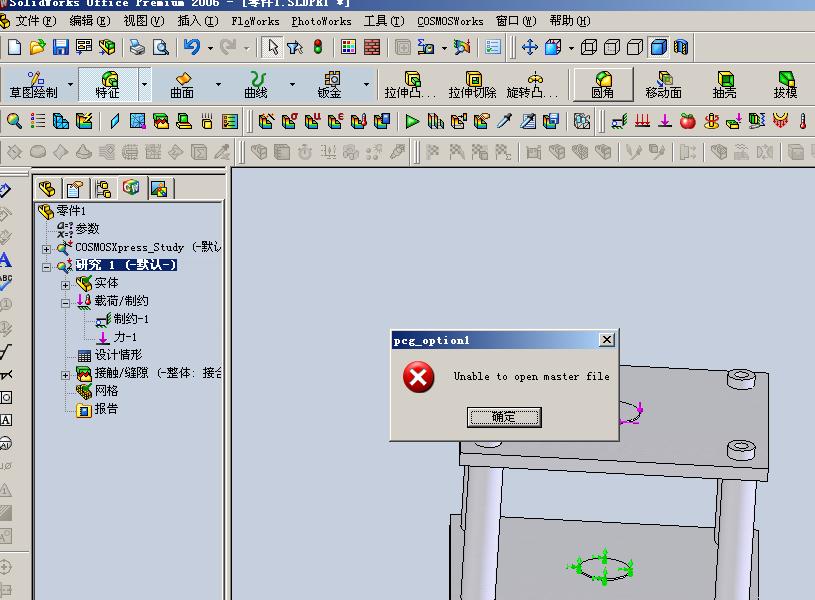Click the upper-right bolt hole on plate

(741, 379)
